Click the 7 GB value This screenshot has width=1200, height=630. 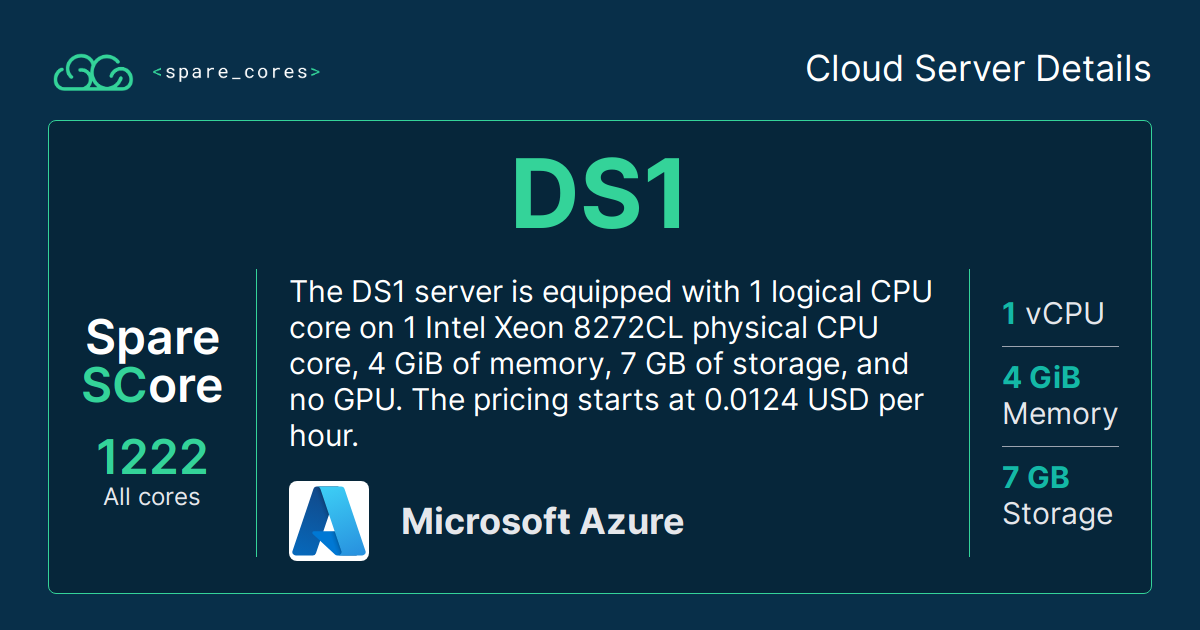1036,478
